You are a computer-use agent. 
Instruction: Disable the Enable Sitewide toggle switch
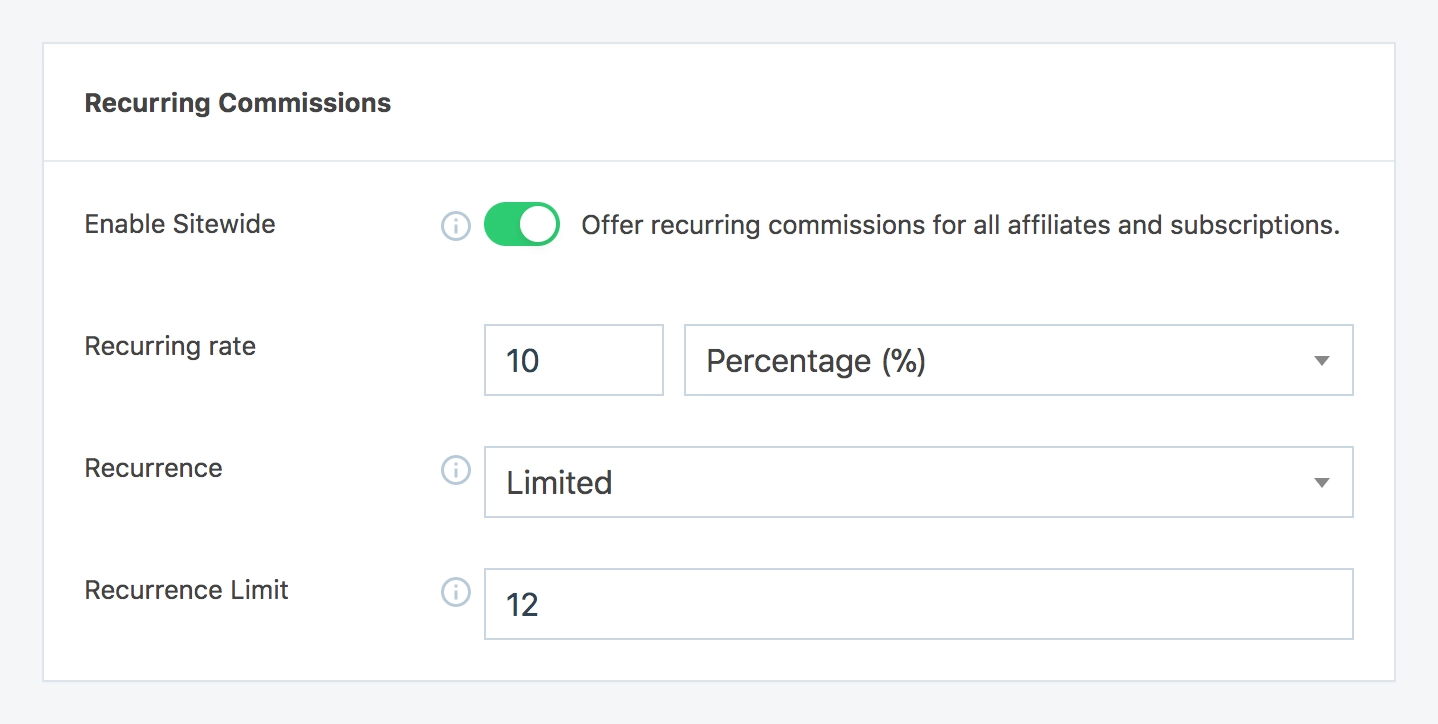pyautogui.click(x=521, y=225)
